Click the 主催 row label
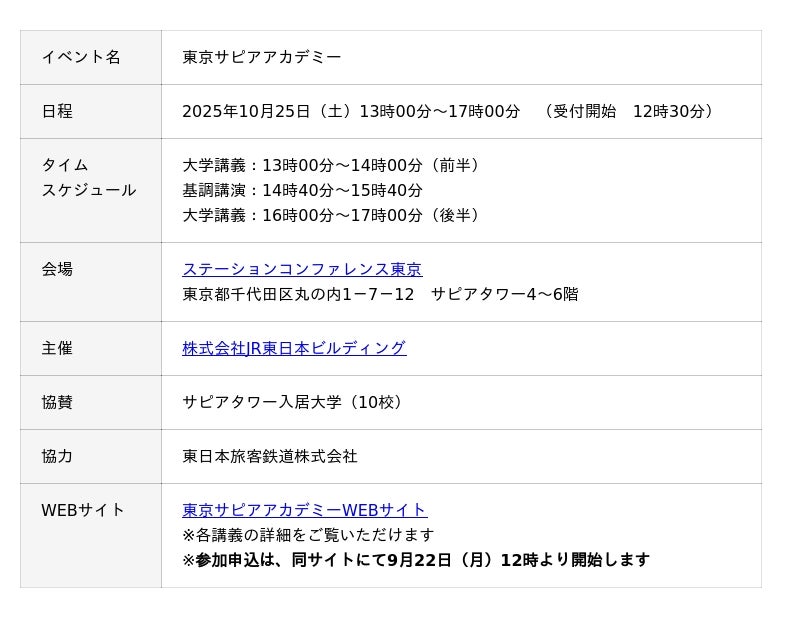Viewport: 800px width, 618px height. 57,348
